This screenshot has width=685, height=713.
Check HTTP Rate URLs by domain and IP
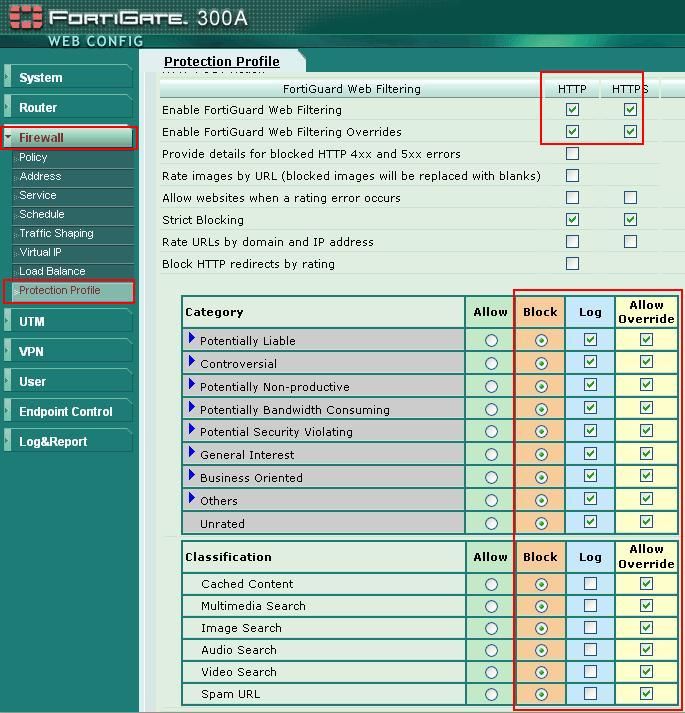point(572,241)
